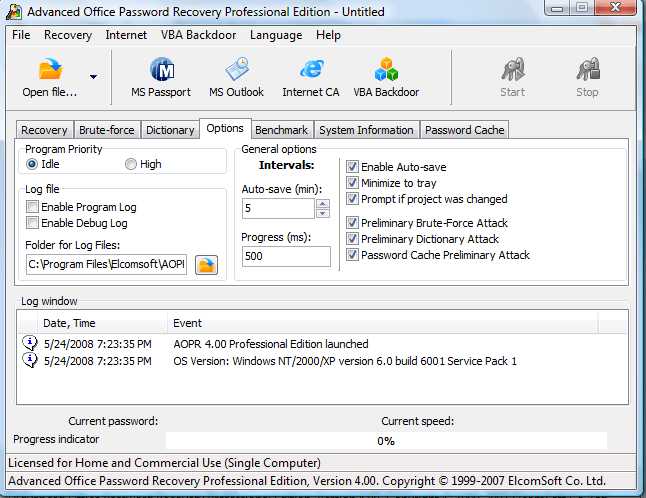
Task: Open the Recovery menu
Action: [x=68, y=35]
